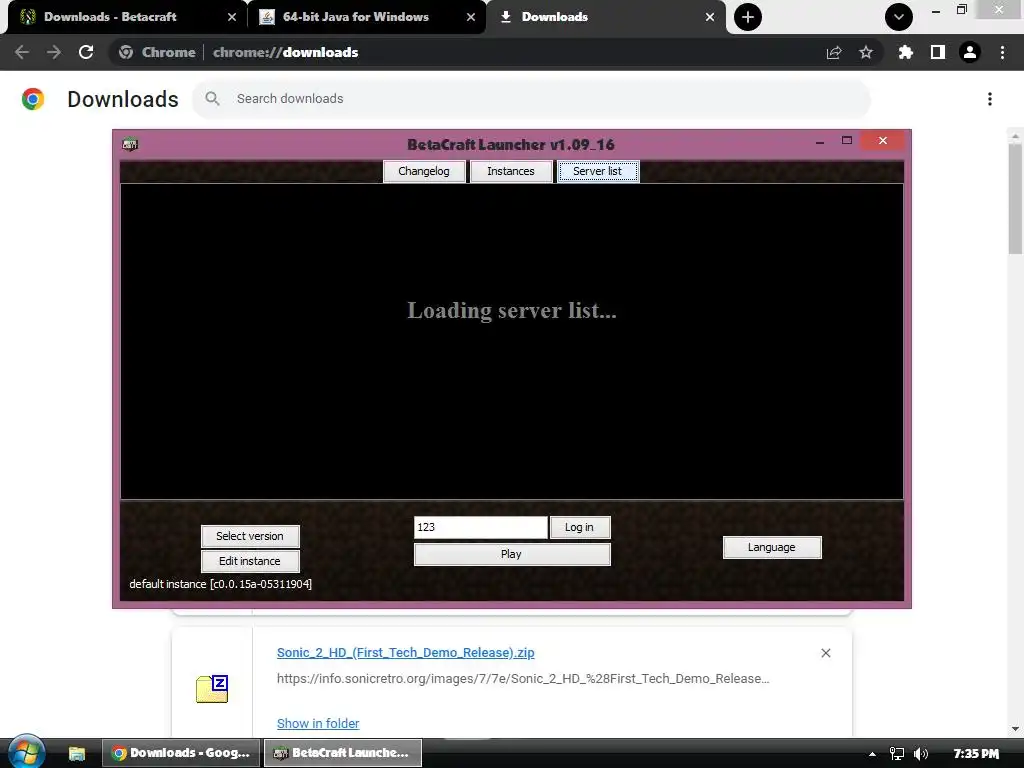Image resolution: width=1024 pixels, height=768 pixels.
Task: Click the username field containing 123
Action: coord(481,527)
